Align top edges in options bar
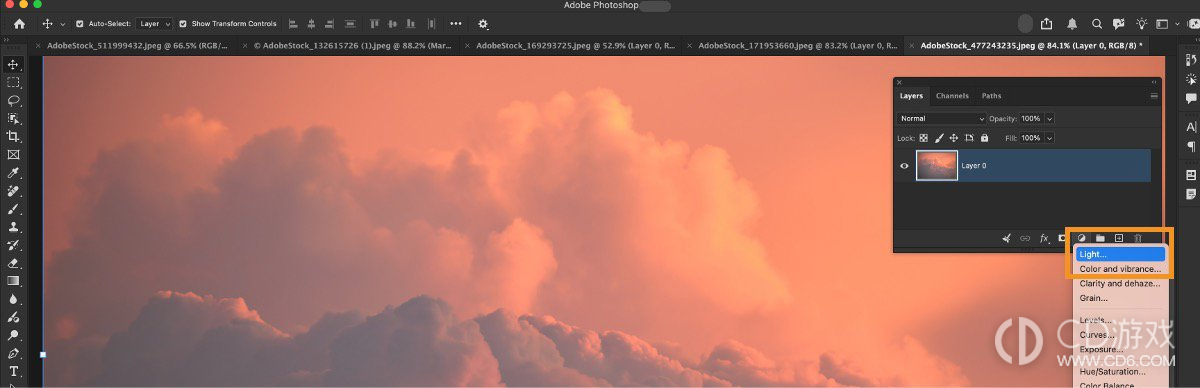This screenshot has width=1200, height=388. pos(376,23)
